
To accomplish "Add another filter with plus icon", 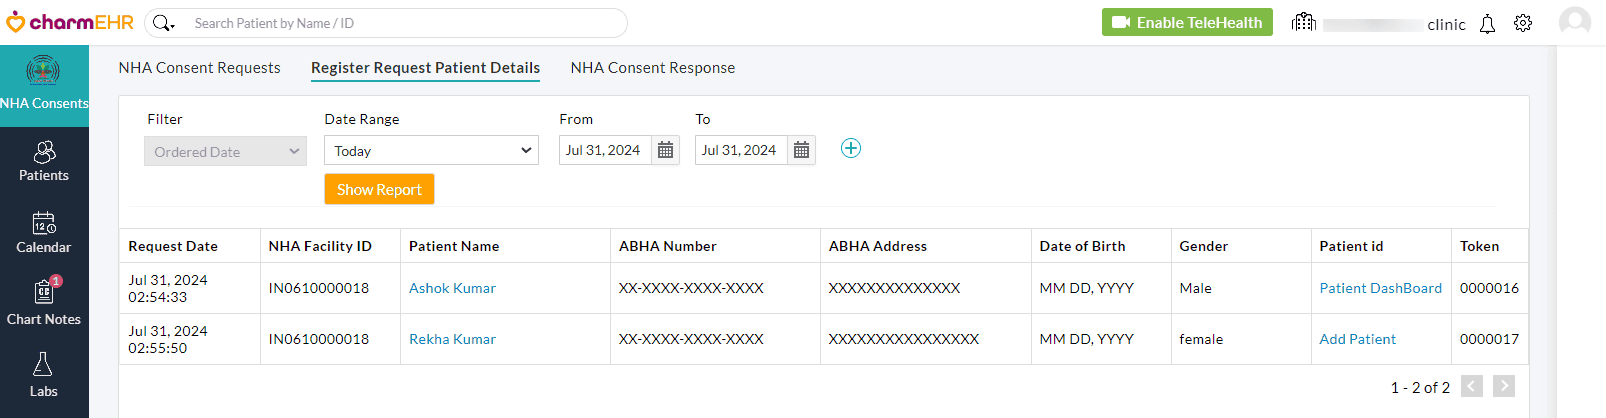I will click(x=851, y=148).
